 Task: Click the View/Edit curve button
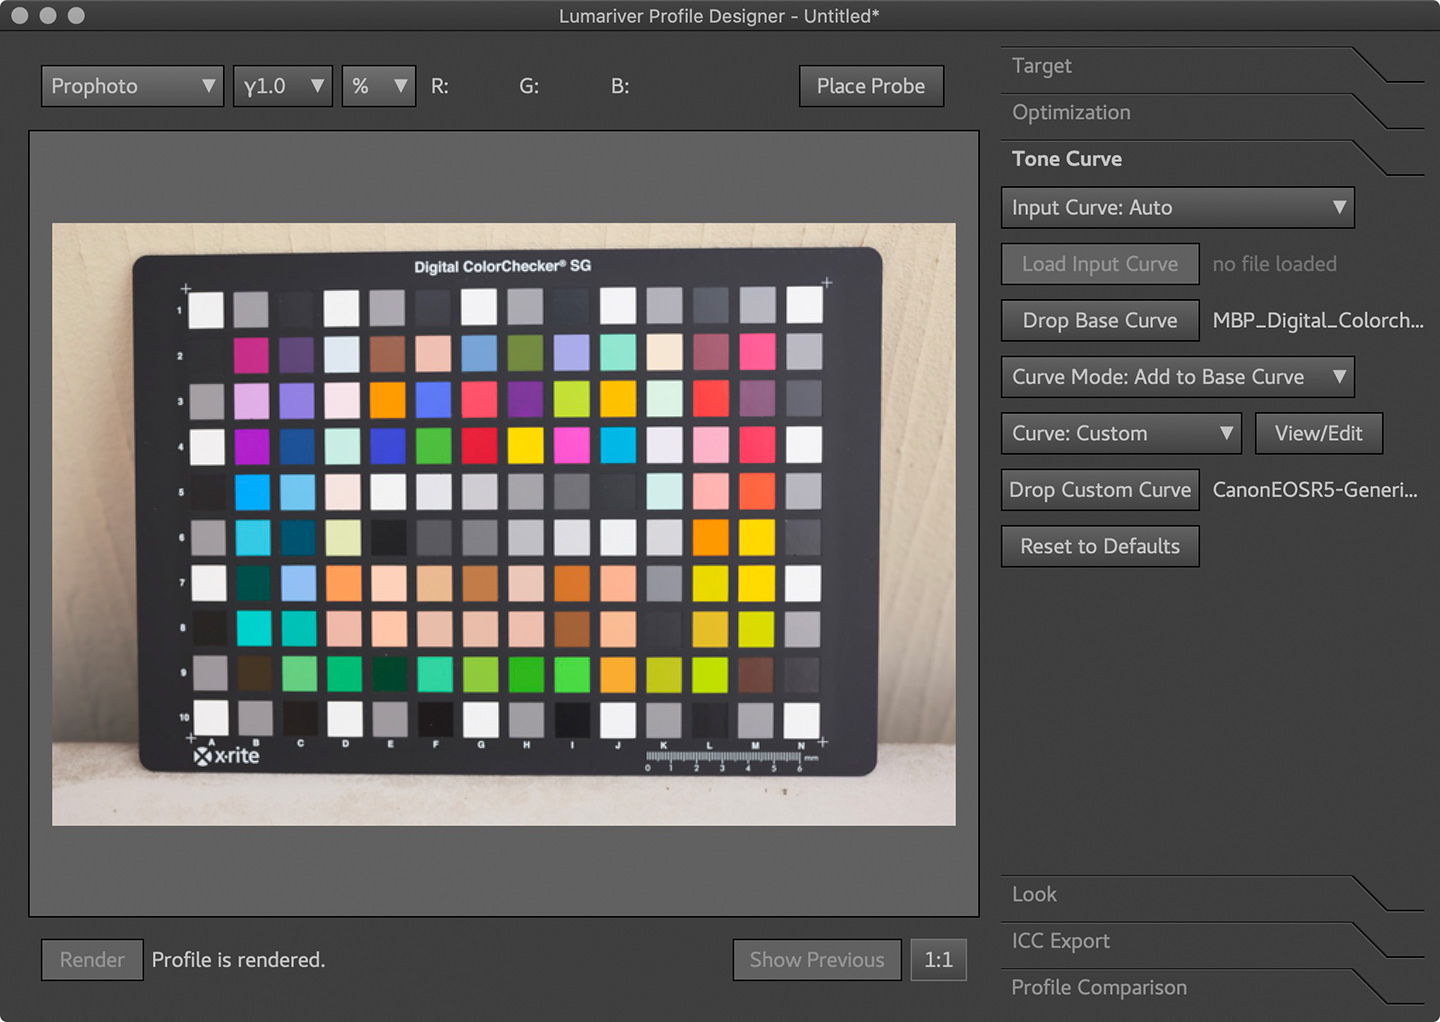tap(1318, 434)
